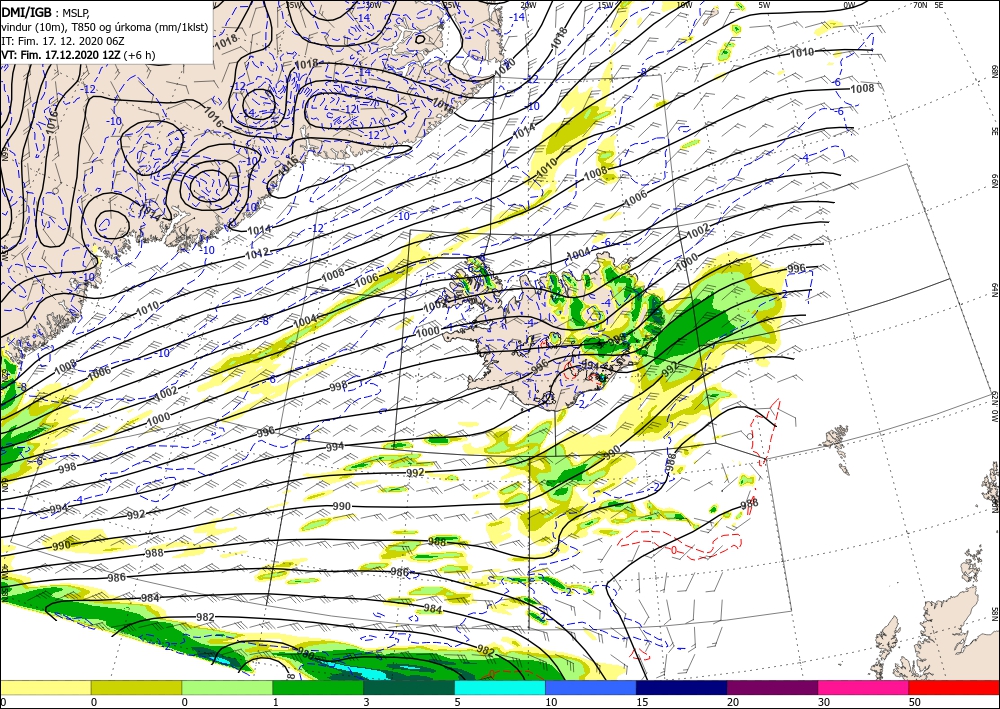This screenshot has width=1000, height=709.
Task: Click the "vindur (10m), T850 og úrkoma" line
Action: coord(105,27)
